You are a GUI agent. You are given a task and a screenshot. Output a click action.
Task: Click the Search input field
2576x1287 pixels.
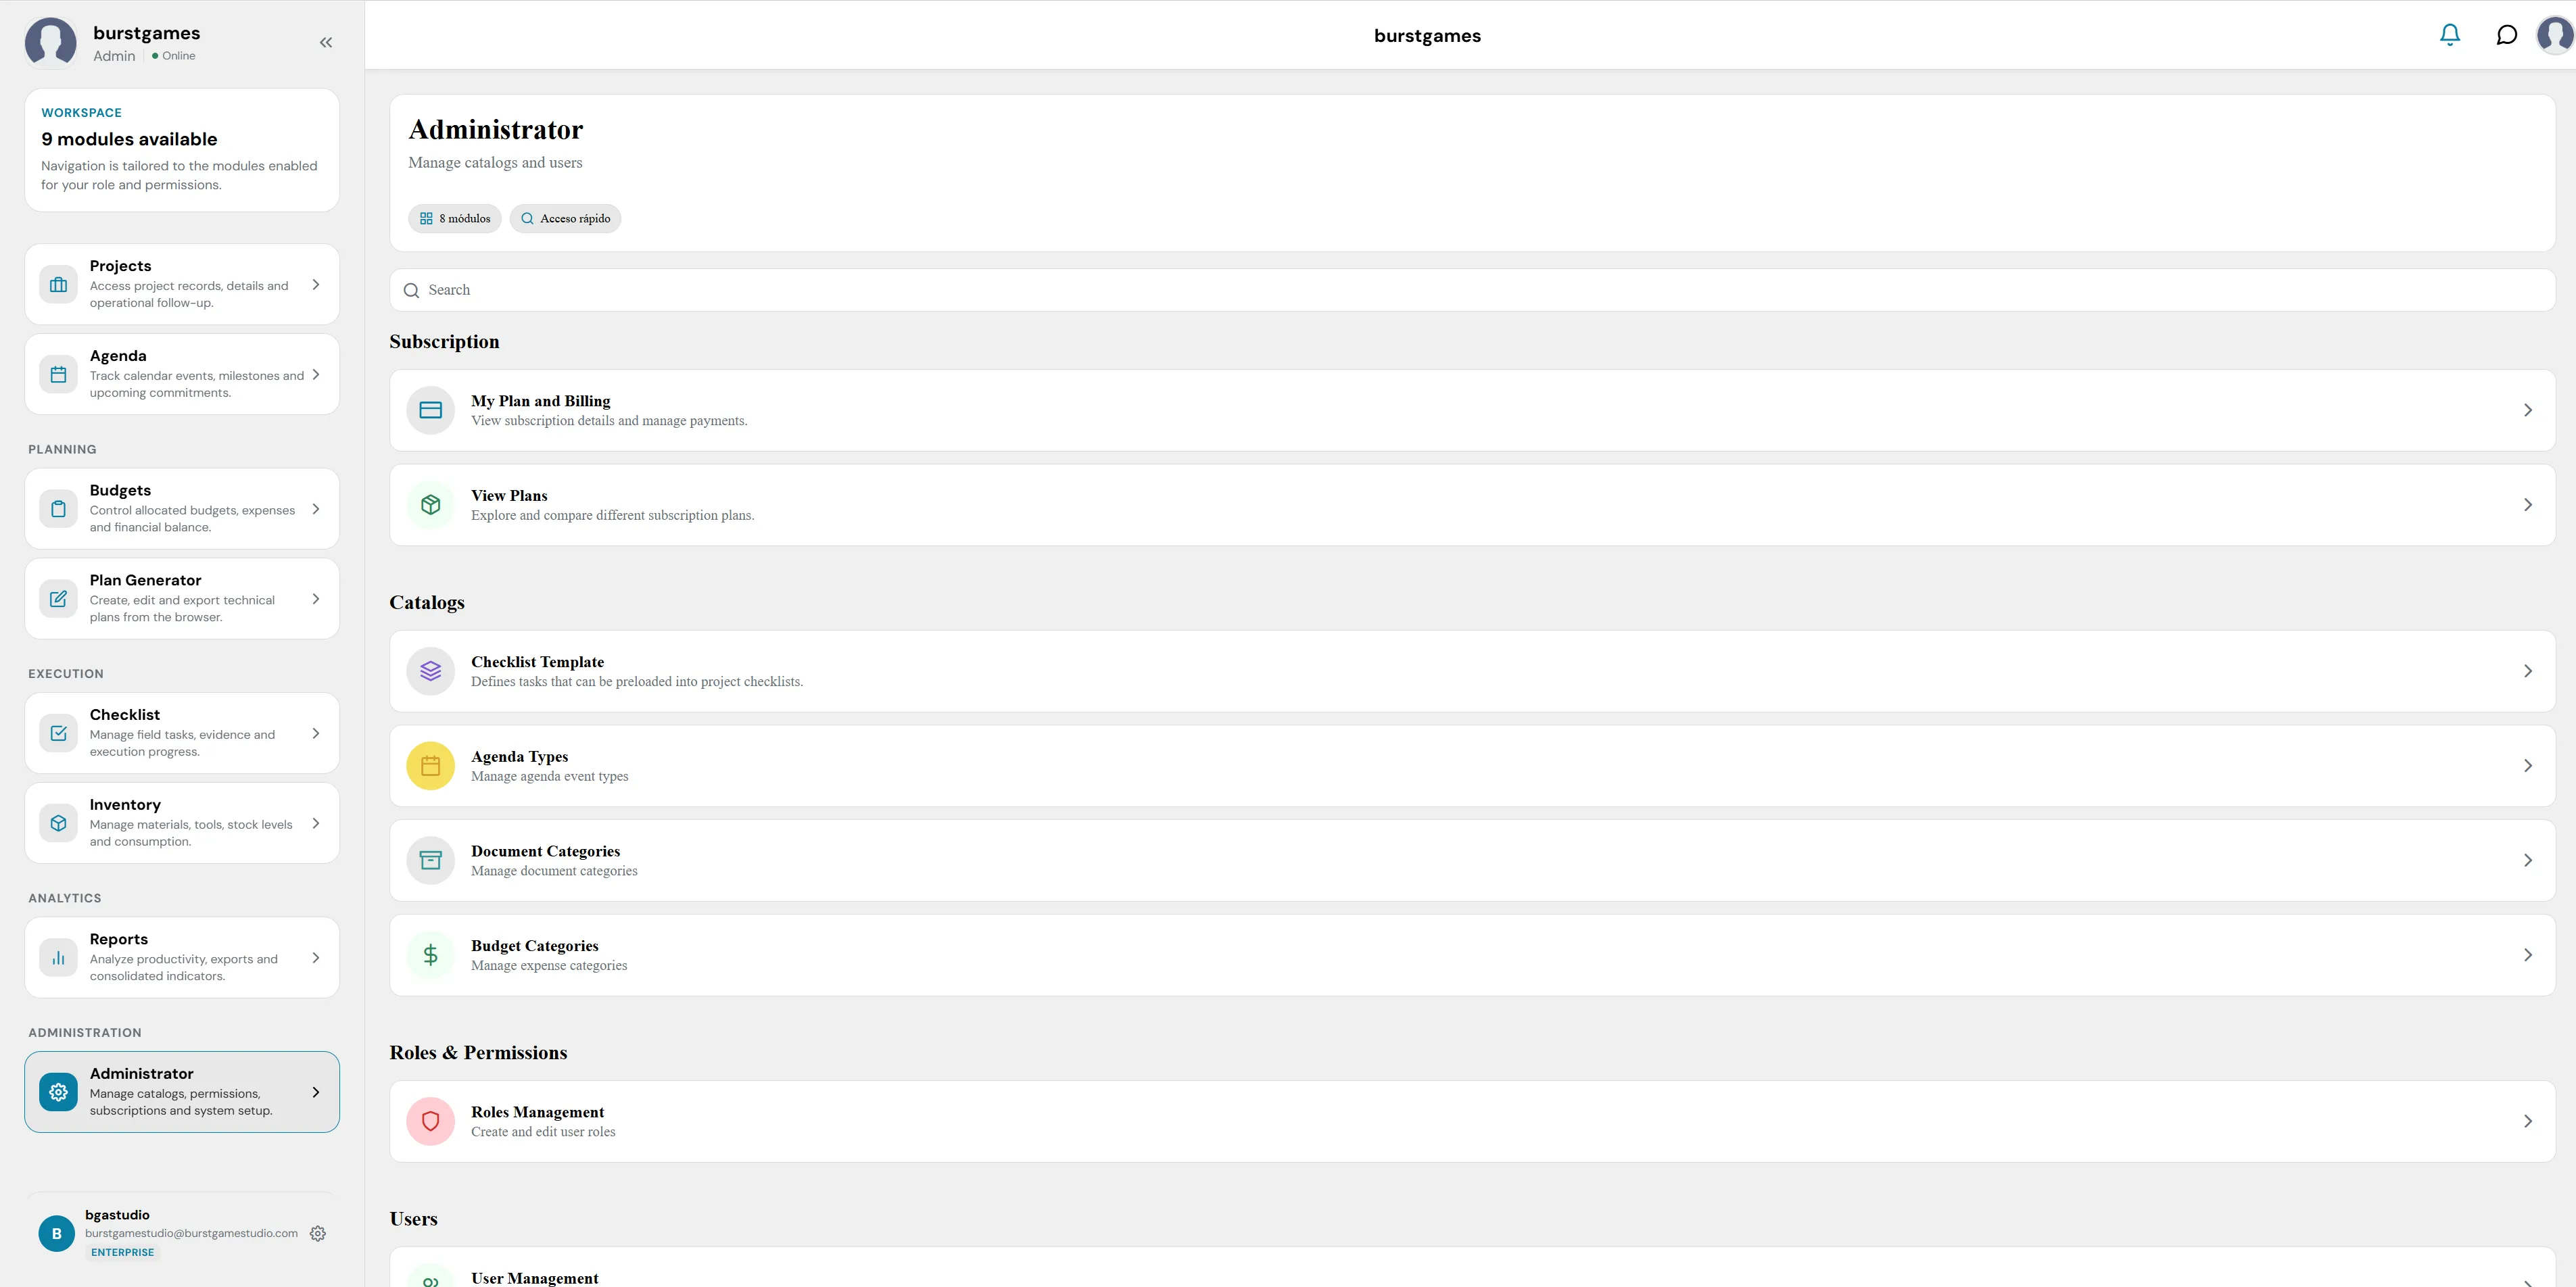[1472, 290]
